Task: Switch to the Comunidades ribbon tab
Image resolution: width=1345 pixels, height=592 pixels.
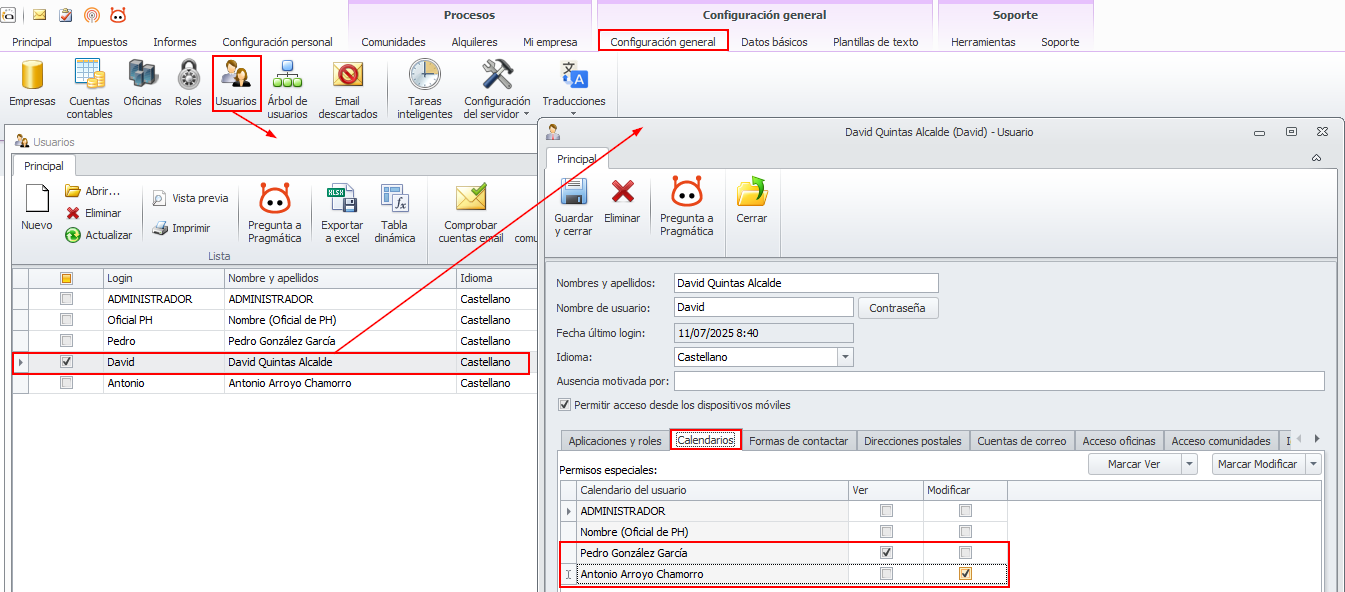Action: pyautogui.click(x=393, y=42)
